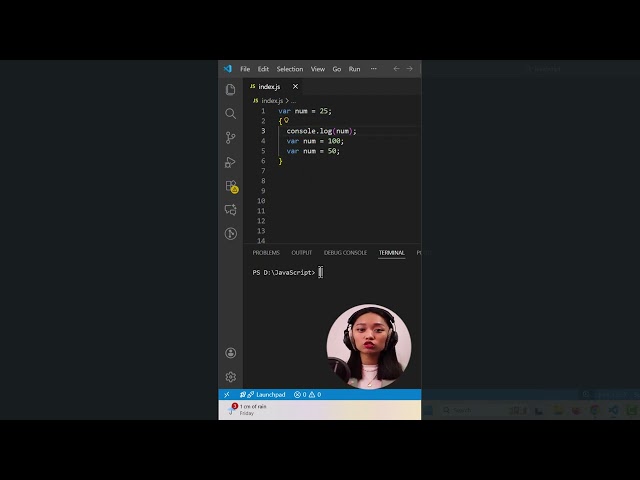The height and width of the screenshot is (480, 640).
Task: Open the File menu
Action: (x=245, y=69)
